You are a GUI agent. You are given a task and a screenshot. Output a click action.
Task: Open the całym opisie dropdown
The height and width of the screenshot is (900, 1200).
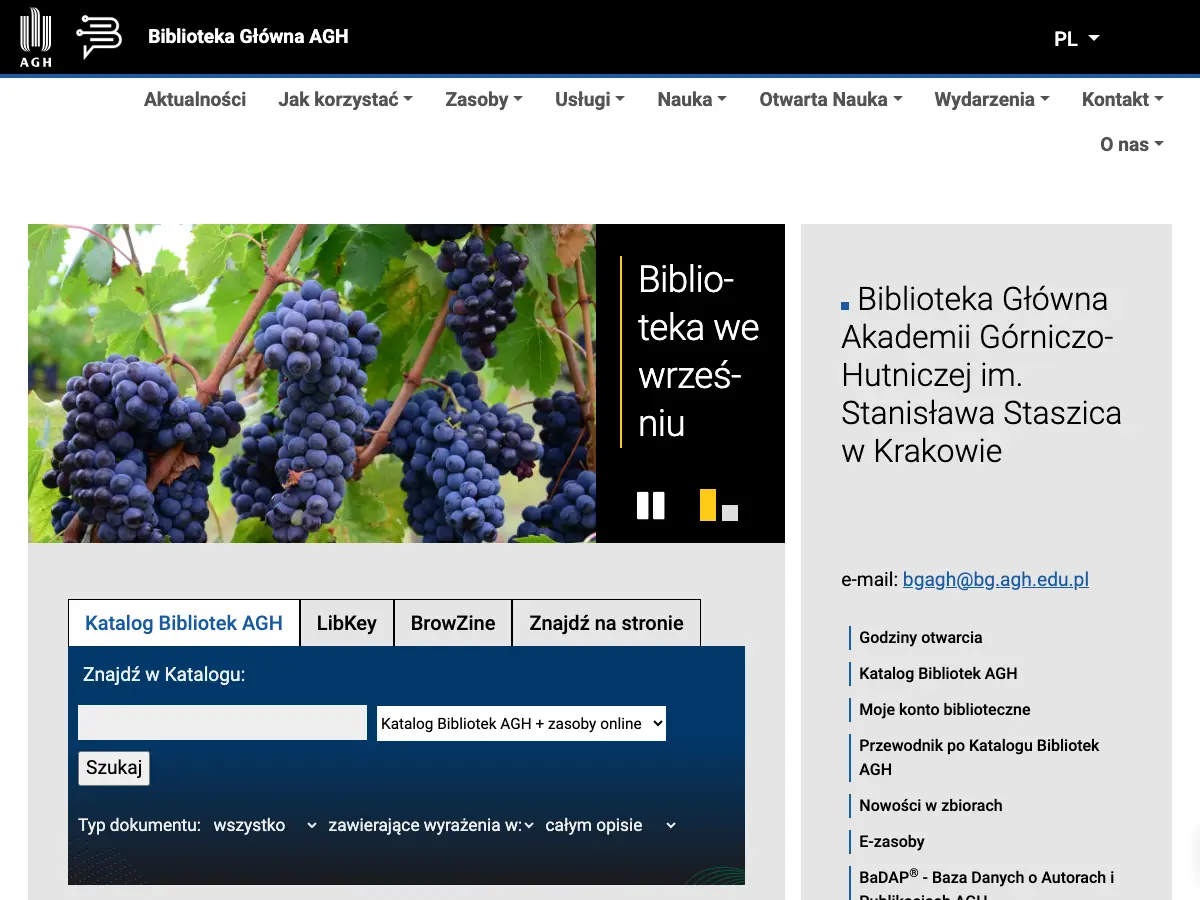[x=610, y=825]
